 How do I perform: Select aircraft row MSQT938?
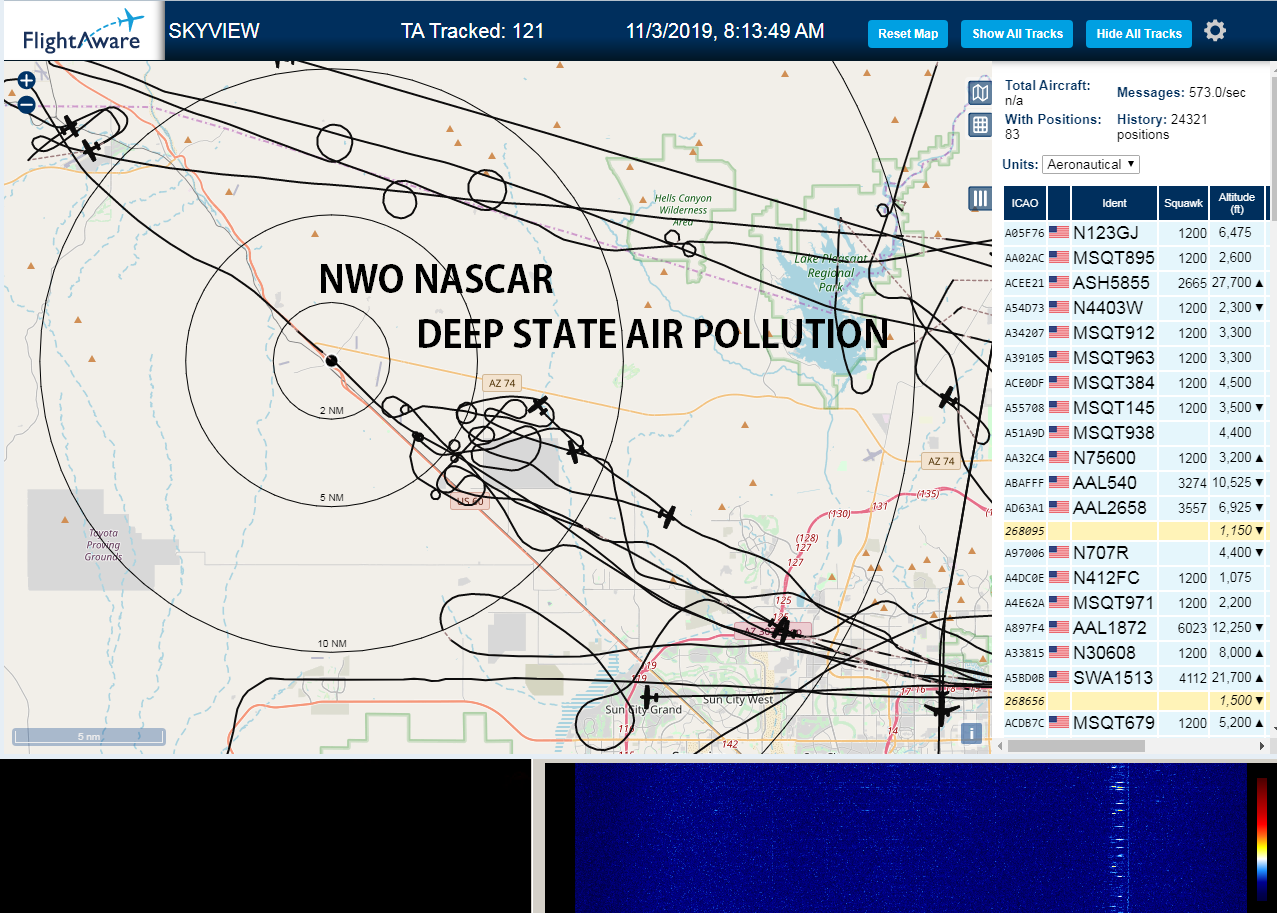[x=1136, y=432]
